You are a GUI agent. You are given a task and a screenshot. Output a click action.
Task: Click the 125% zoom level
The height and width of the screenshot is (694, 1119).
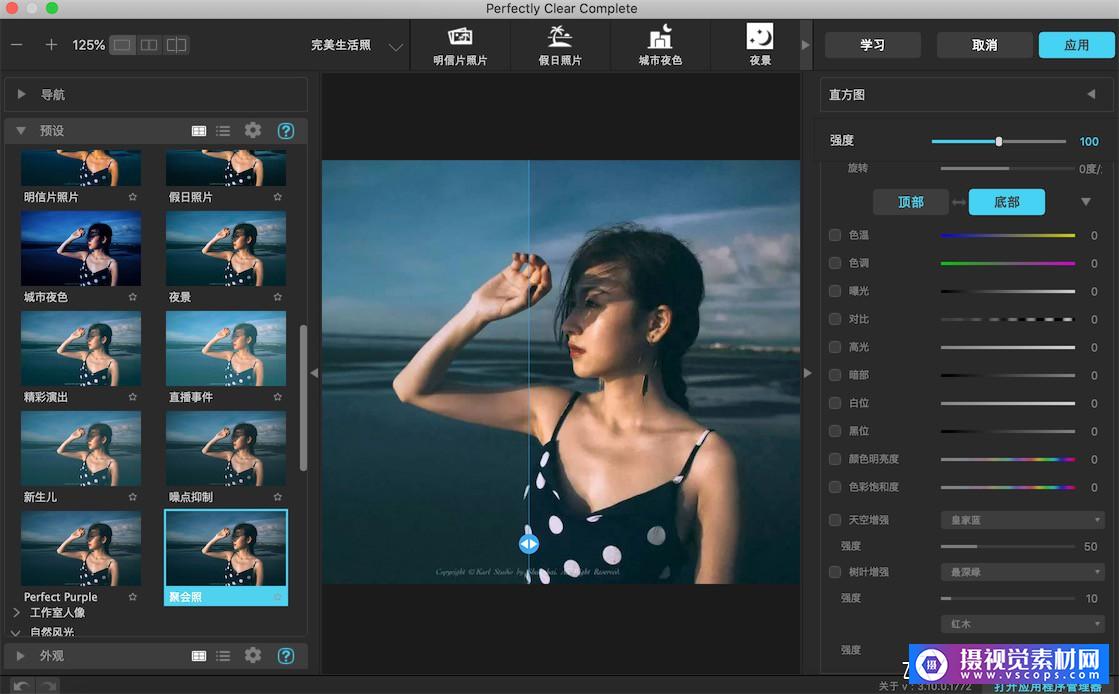(x=88, y=45)
